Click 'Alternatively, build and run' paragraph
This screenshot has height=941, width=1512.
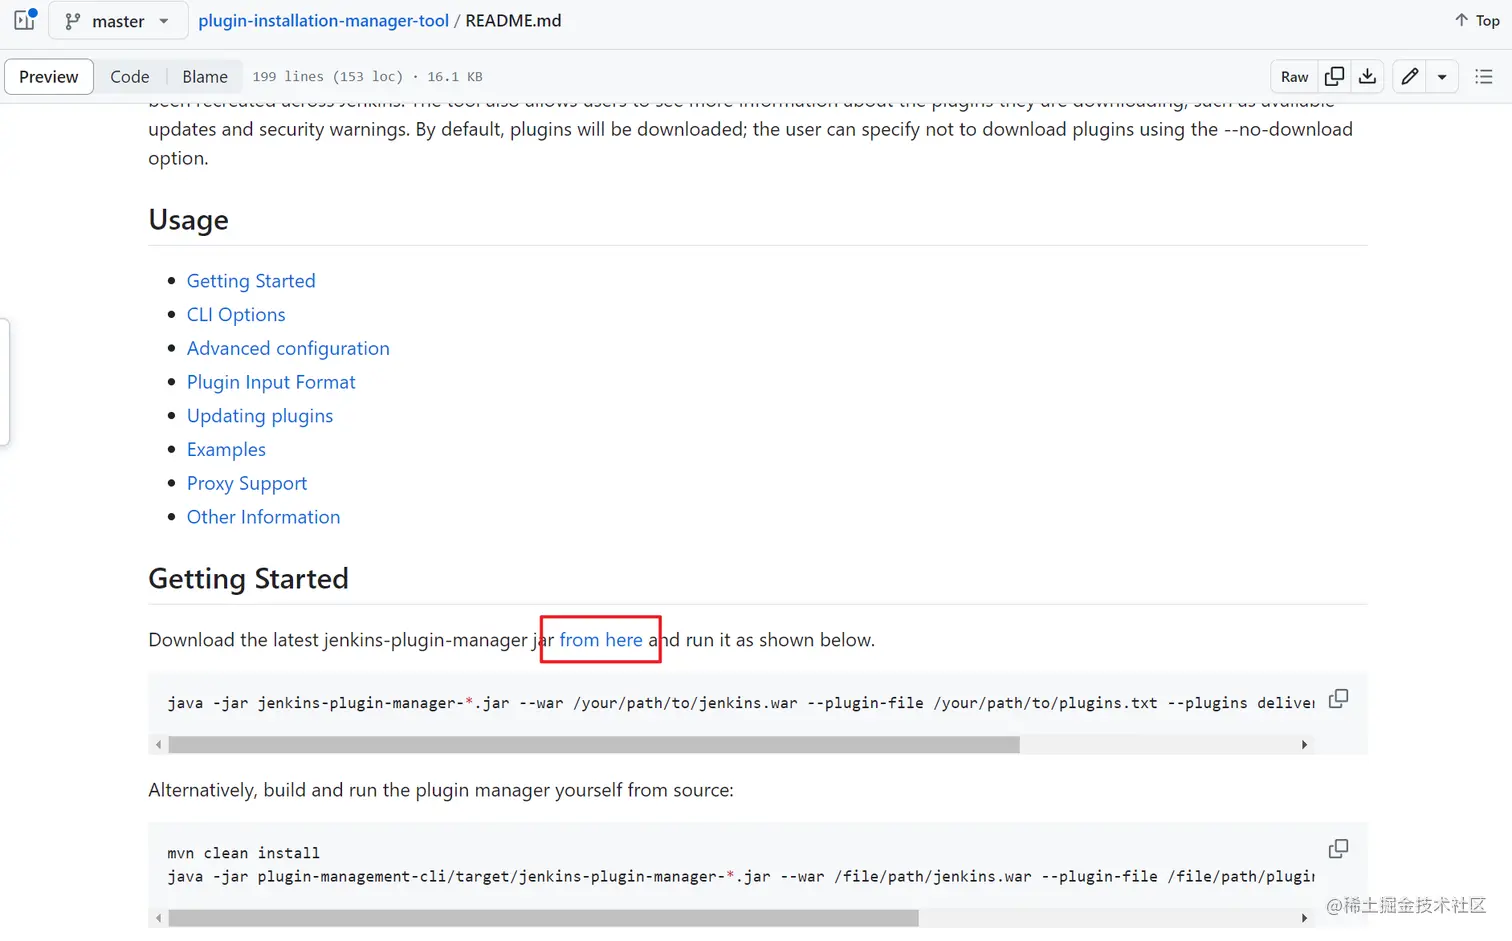(441, 790)
